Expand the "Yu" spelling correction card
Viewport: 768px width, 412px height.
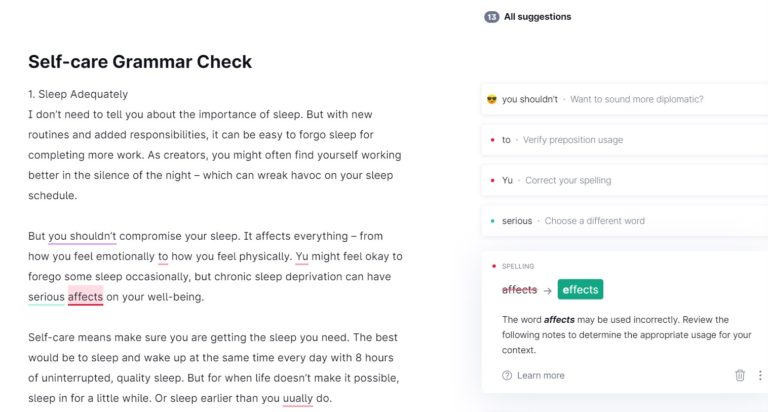coord(620,180)
